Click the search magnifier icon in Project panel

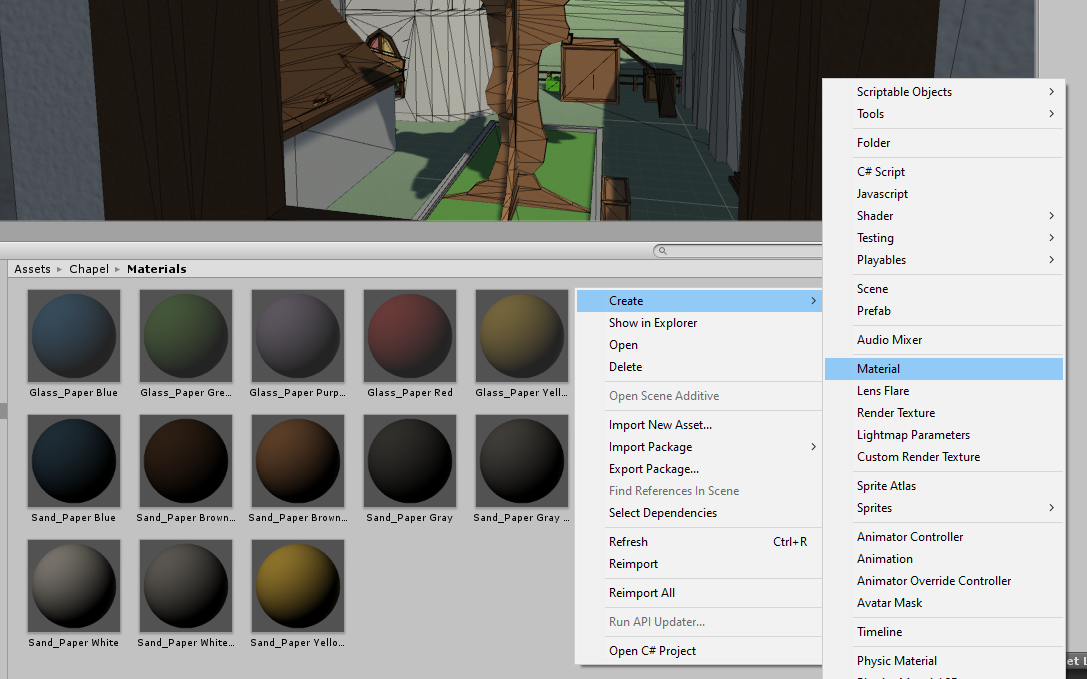pyautogui.click(x=663, y=251)
